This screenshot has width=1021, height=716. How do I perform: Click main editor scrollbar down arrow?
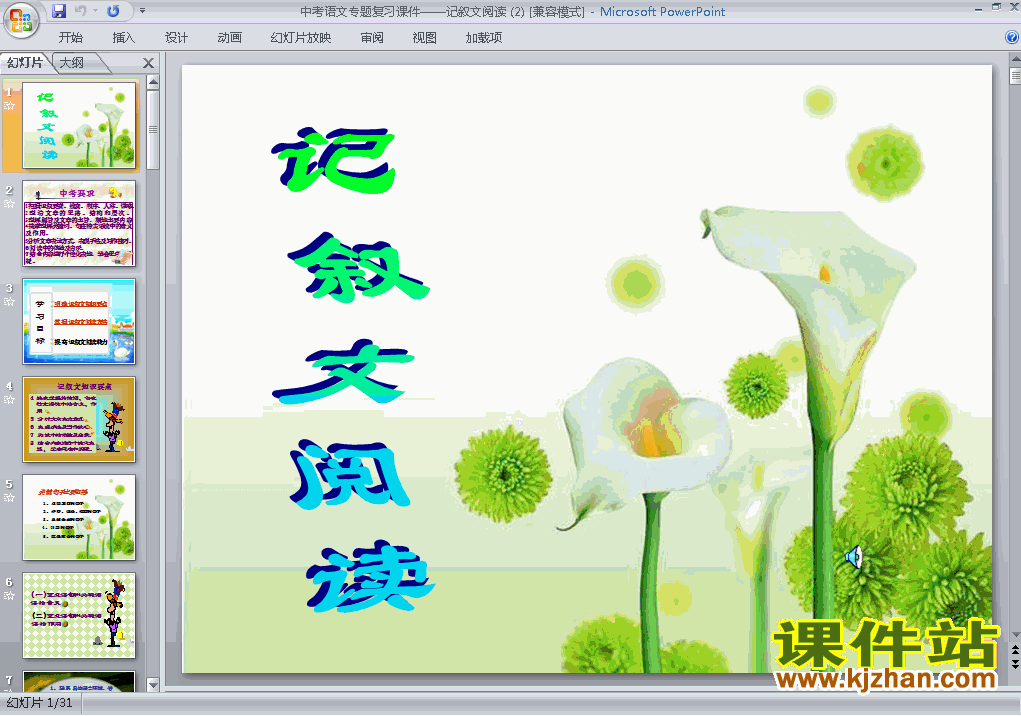click(x=1015, y=635)
